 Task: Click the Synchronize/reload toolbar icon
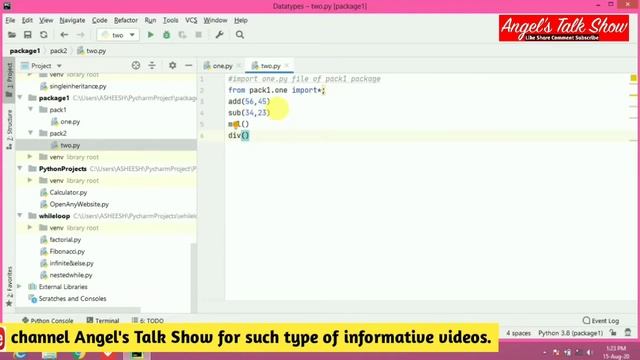click(44, 35)
